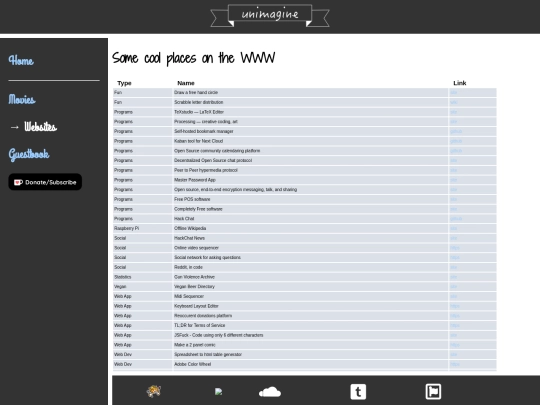Screen dimensions: 540x405
Task: Click the Vegan type cell
Action: point(143,287)
